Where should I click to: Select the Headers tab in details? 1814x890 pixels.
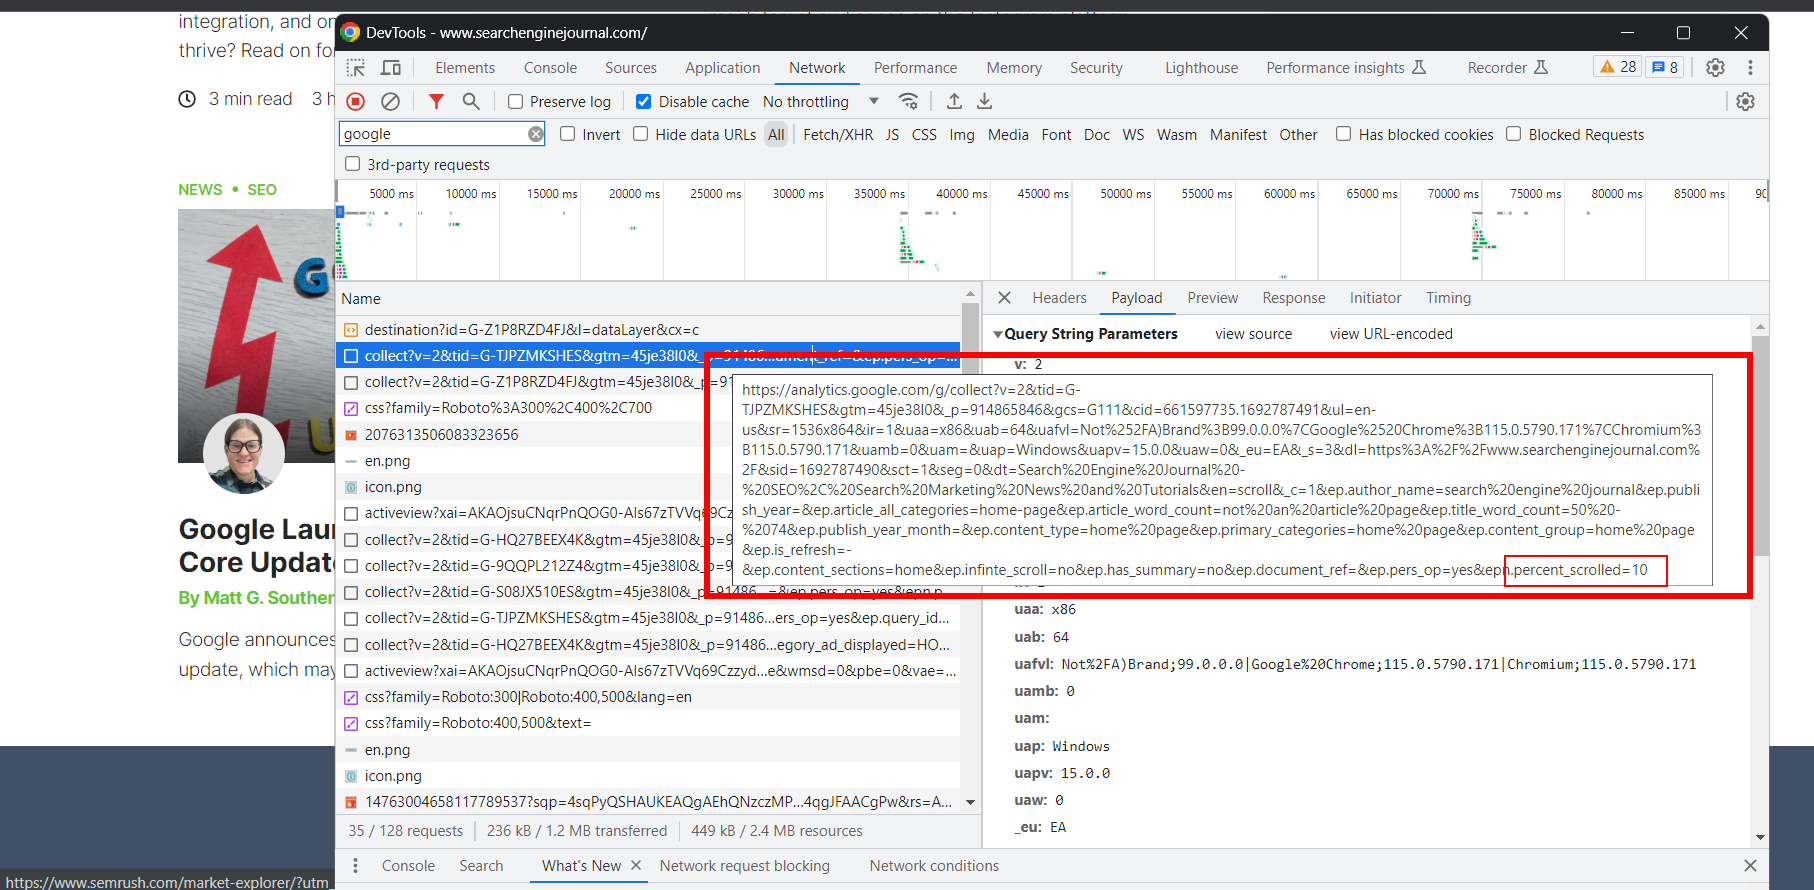(1059, 298)
